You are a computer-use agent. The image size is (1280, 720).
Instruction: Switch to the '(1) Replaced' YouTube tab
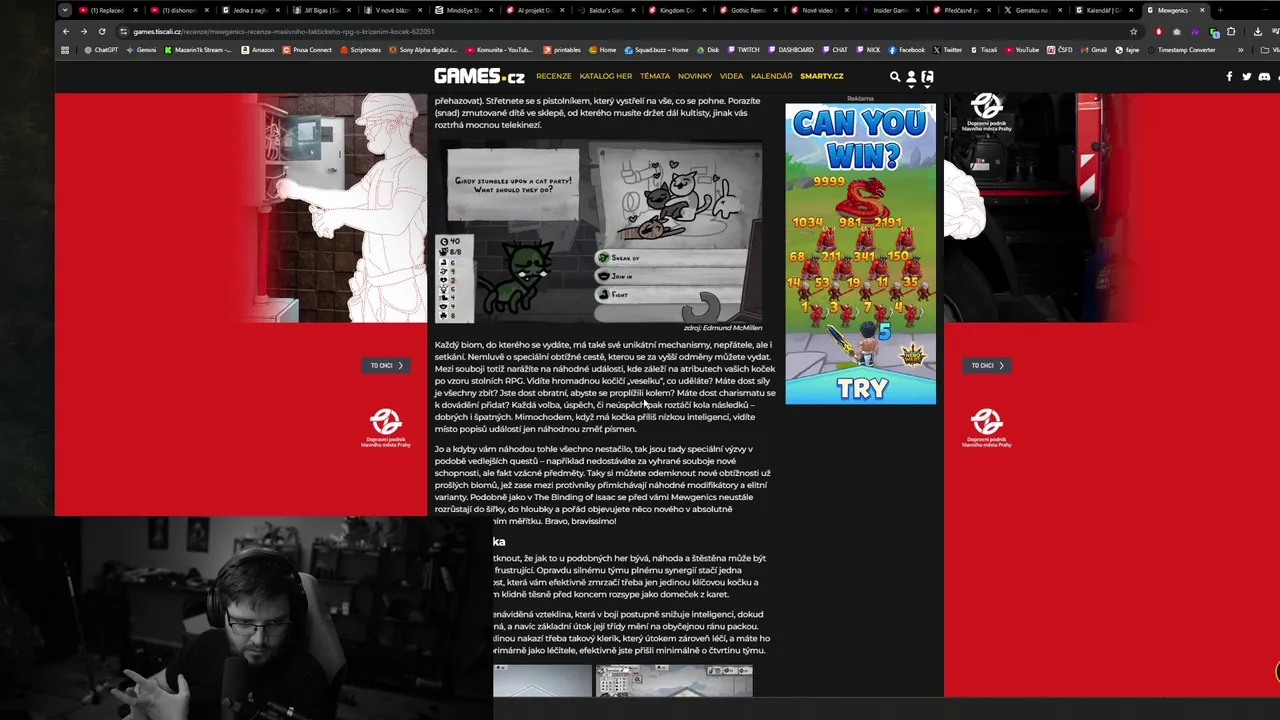click(x=106, y=10)
